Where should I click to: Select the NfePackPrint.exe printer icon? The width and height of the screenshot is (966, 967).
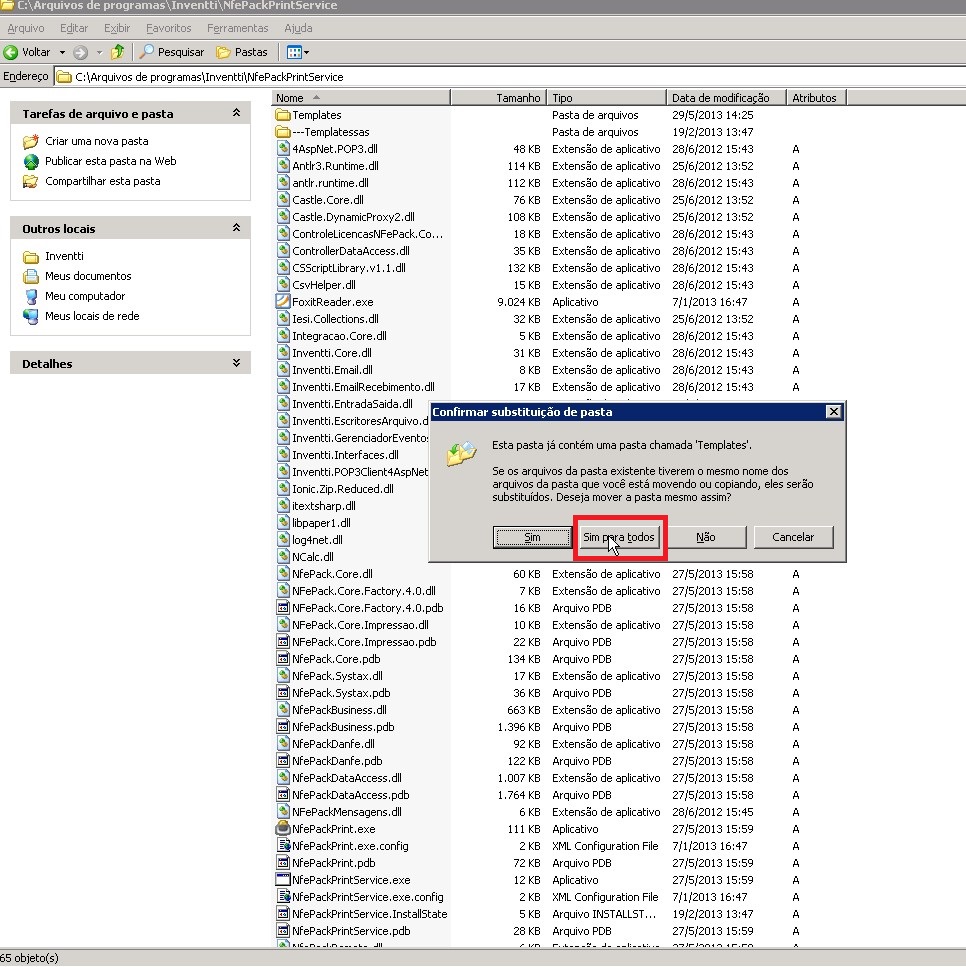coord(284,829)
